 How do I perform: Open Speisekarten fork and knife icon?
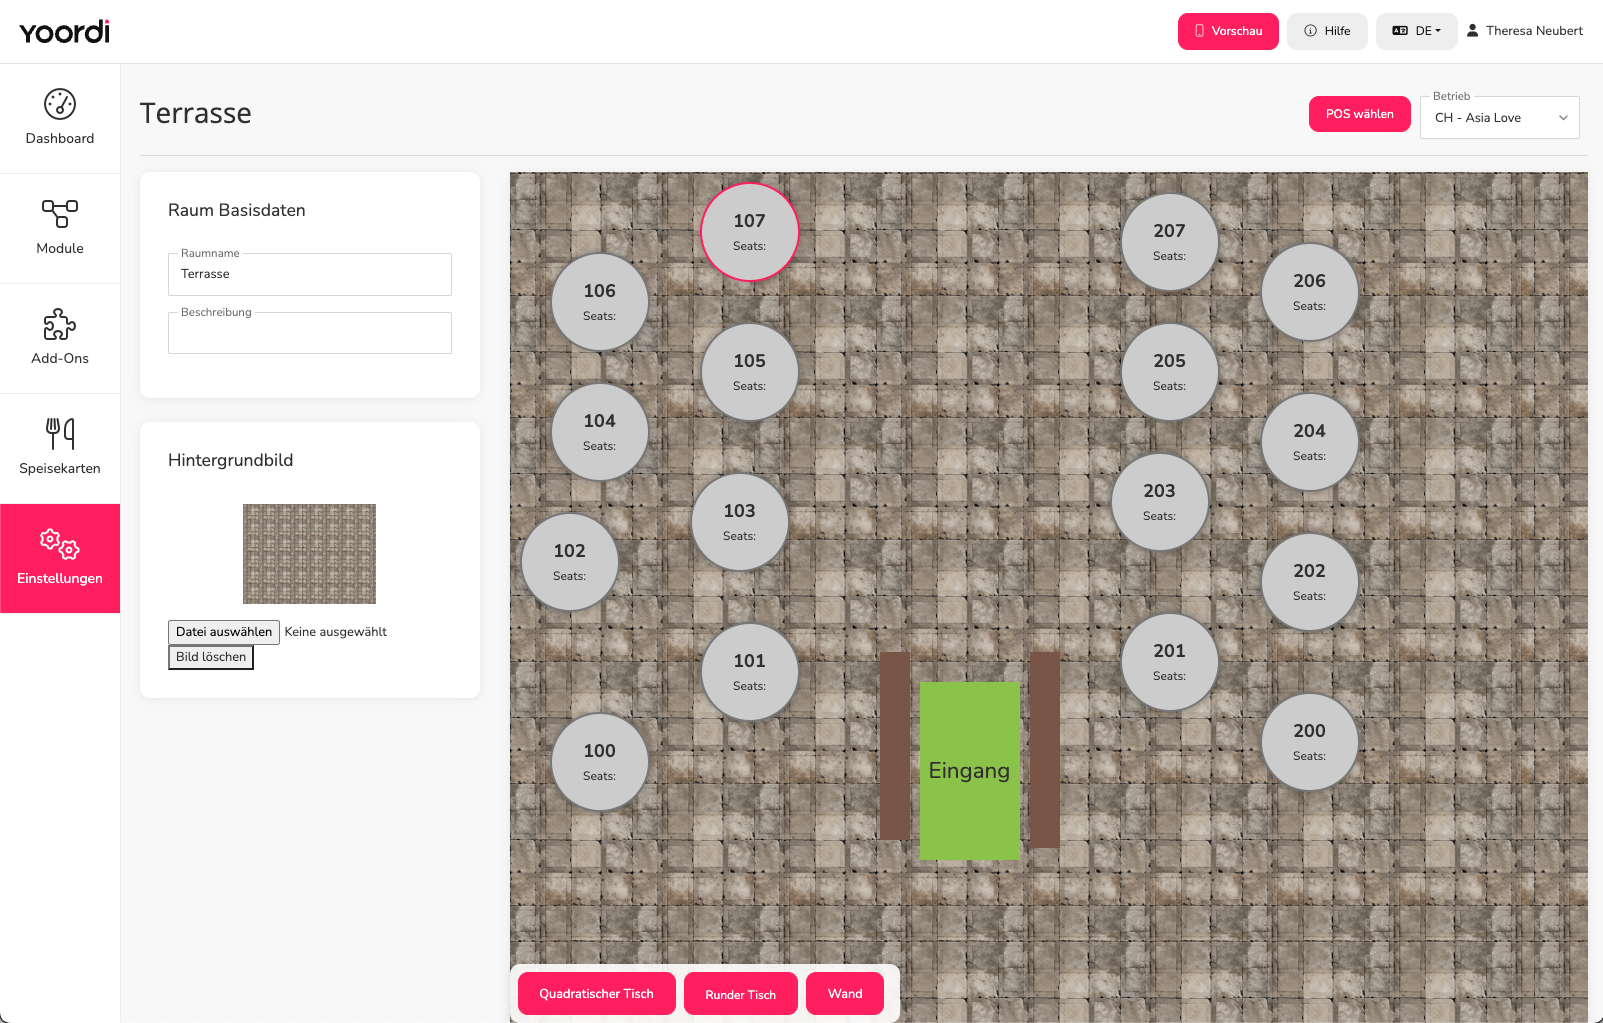[60, 434]
